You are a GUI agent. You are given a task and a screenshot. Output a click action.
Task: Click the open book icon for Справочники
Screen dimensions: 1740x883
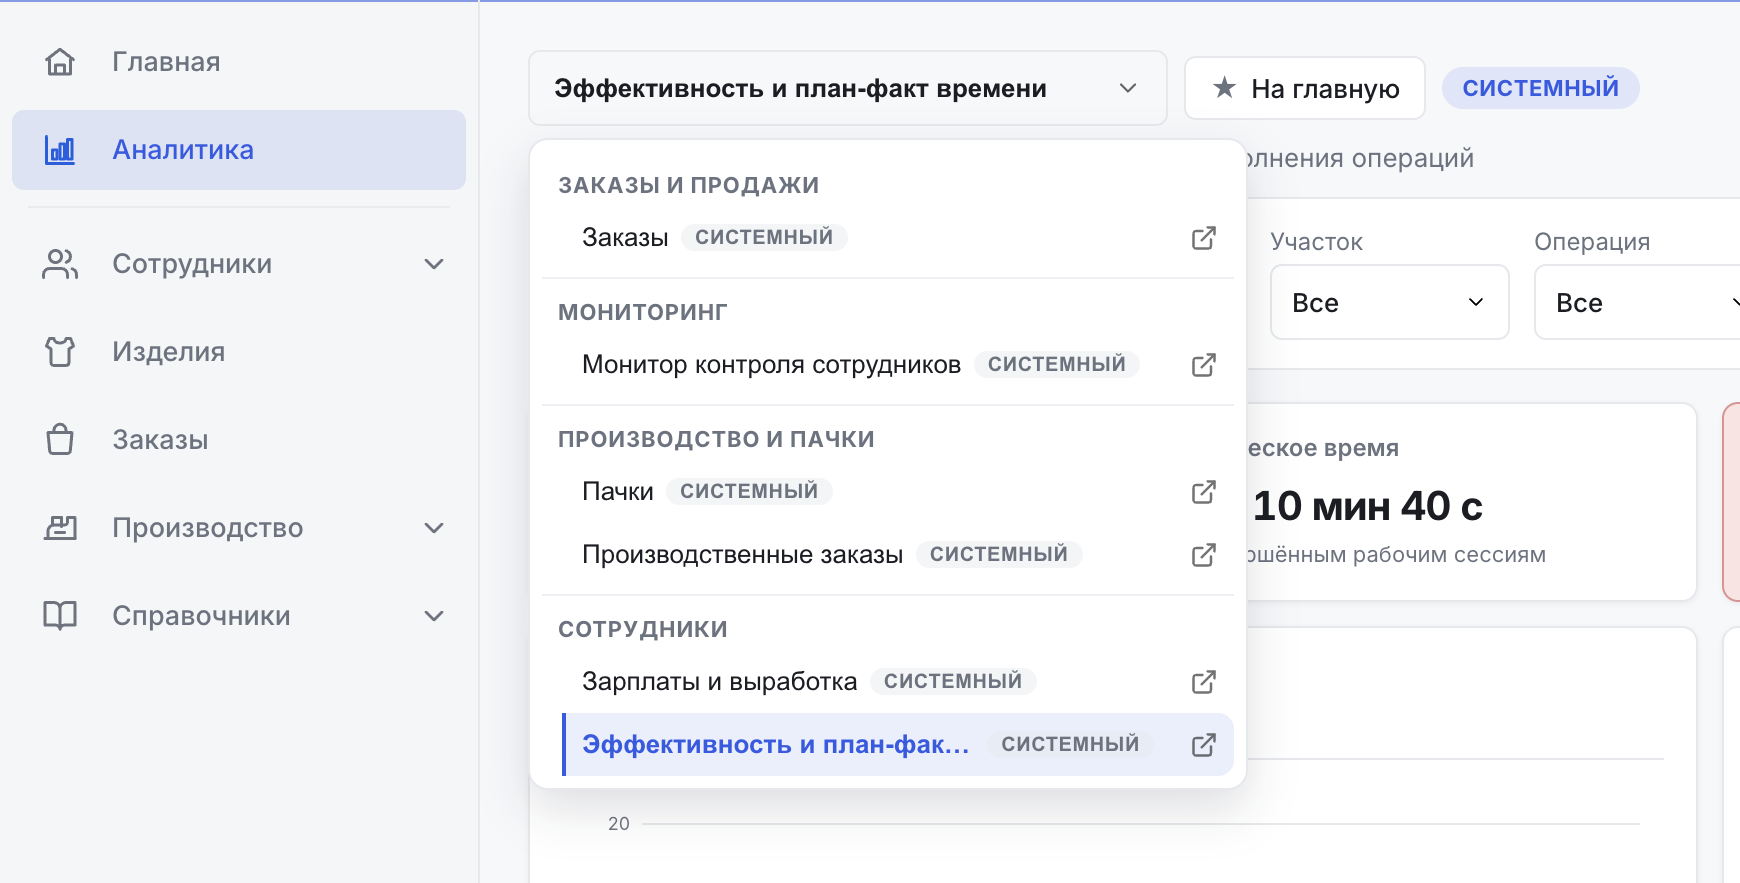click(x=60, y=616)
